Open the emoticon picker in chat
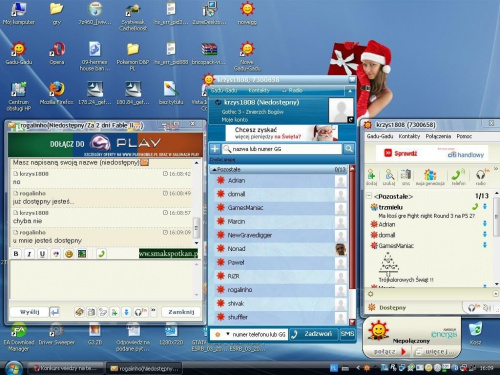This screenshot has width=500, height=375. [x=69, y=254]
